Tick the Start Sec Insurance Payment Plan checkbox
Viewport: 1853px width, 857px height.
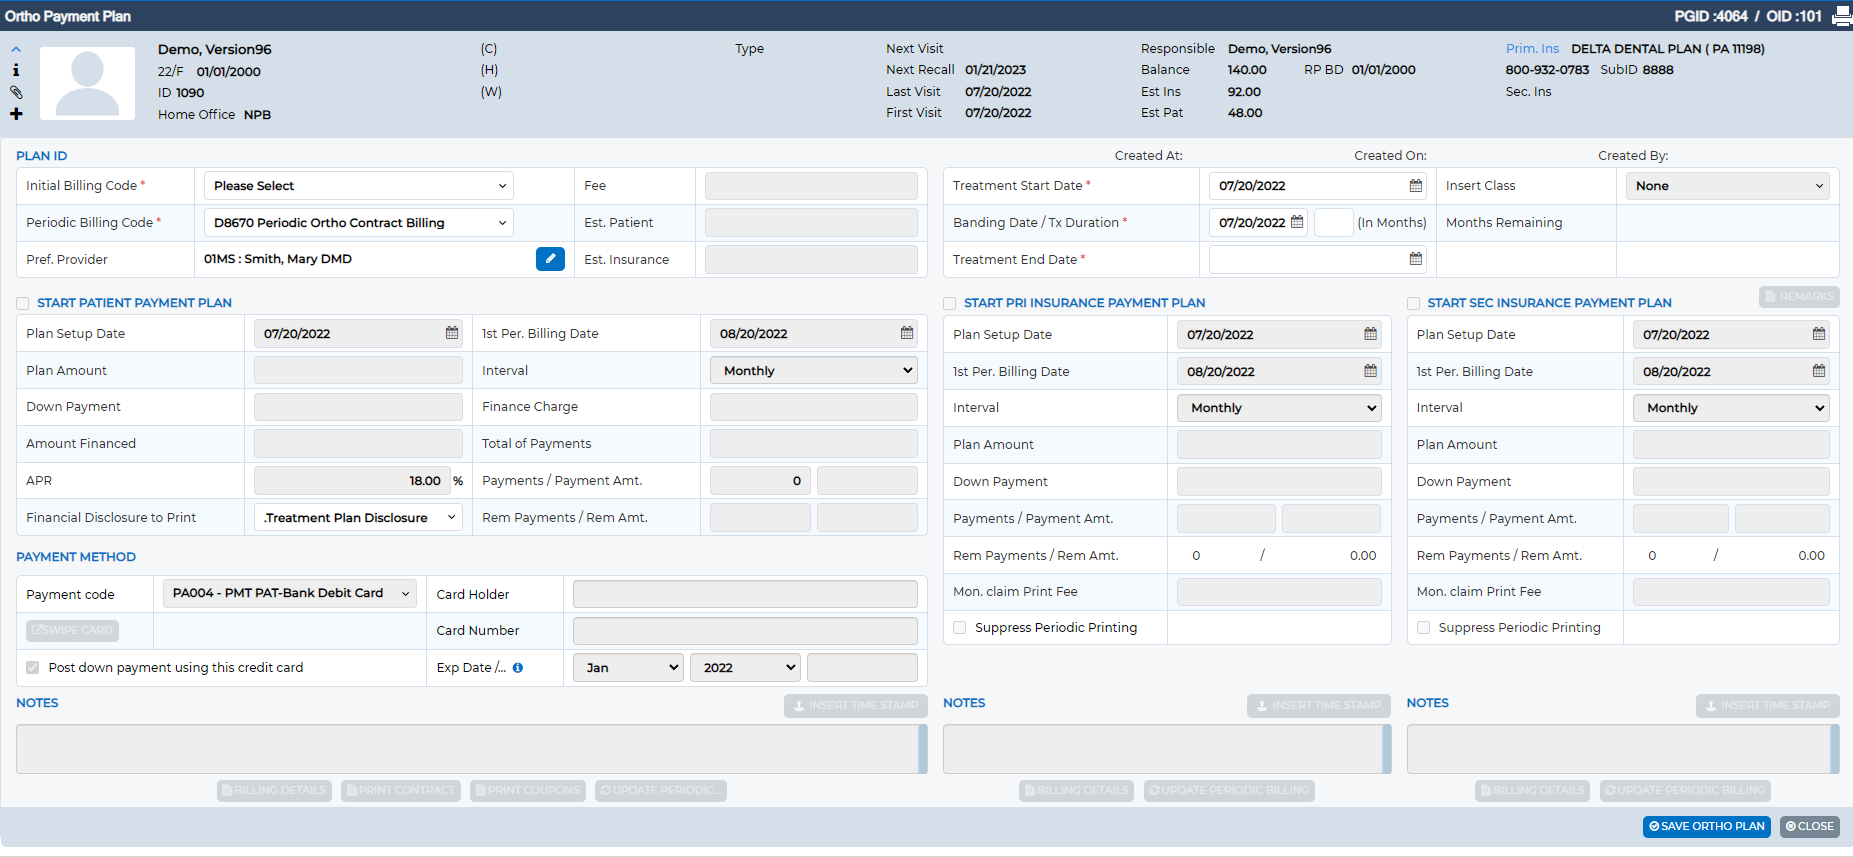[x=1413, y=303]
